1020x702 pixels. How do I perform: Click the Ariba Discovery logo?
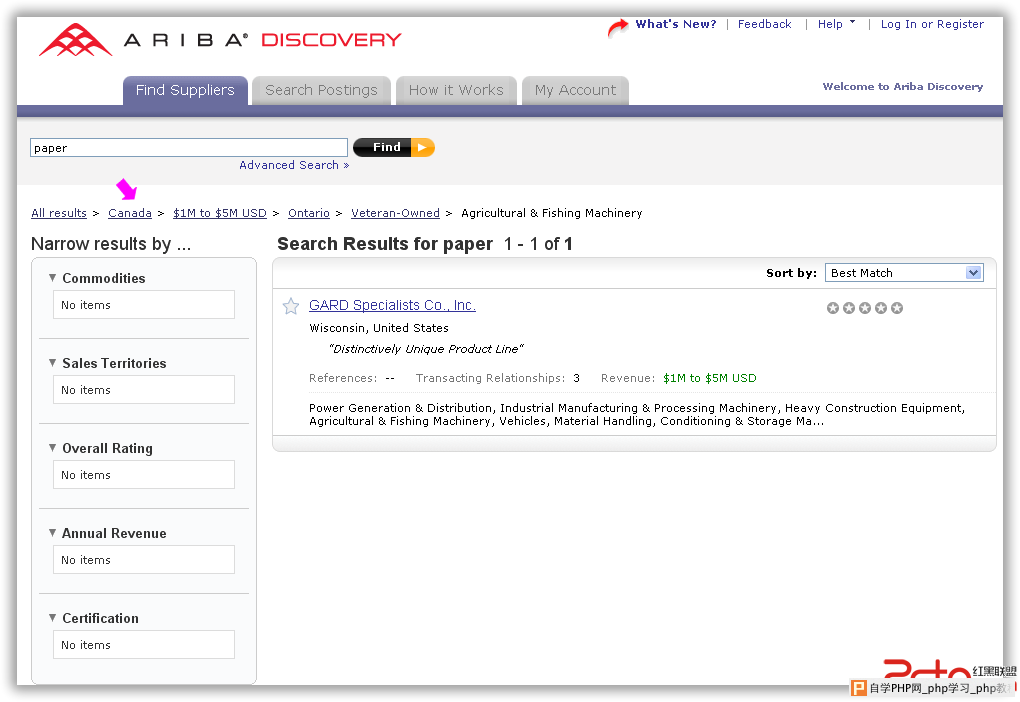(220, 40)
